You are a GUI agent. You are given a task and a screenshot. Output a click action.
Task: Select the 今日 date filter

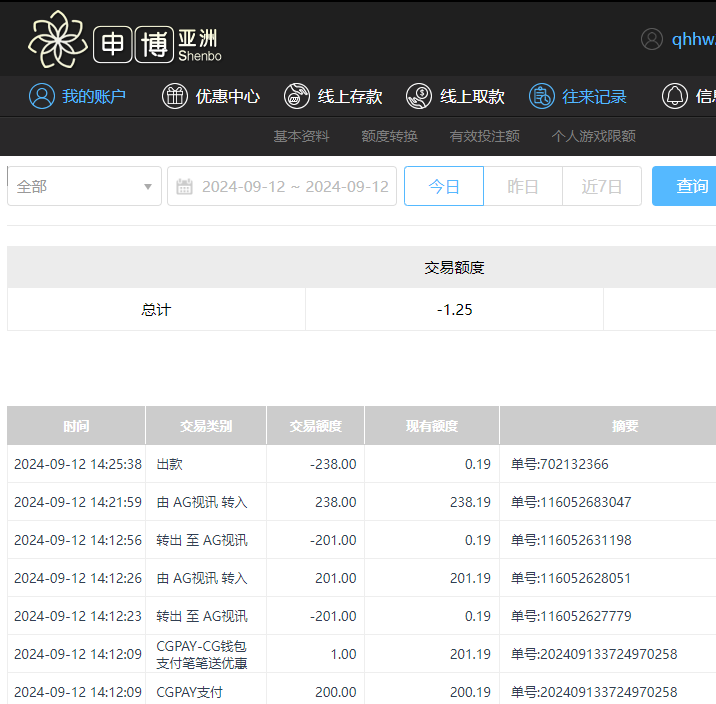click(444, 186)
